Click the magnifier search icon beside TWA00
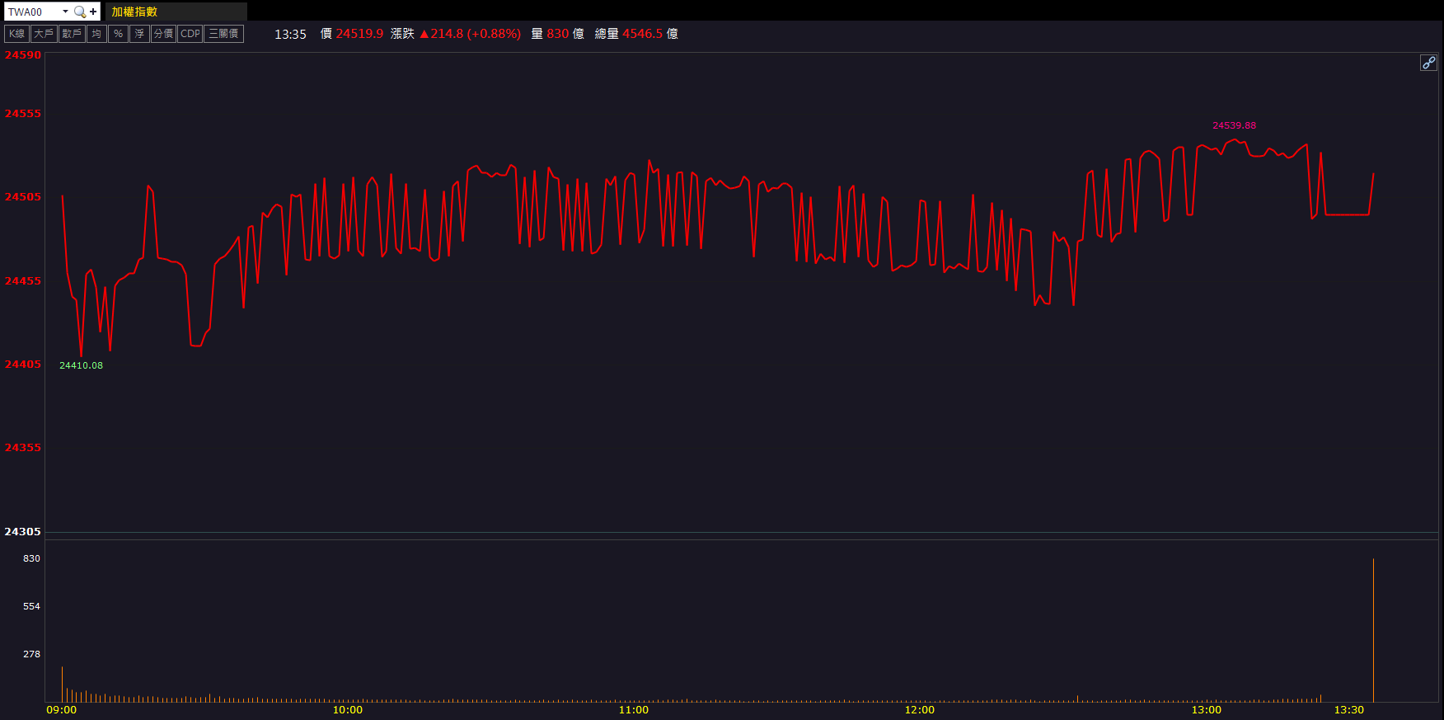This screenshot has height=720, width=1444. [x=80, y=12]
